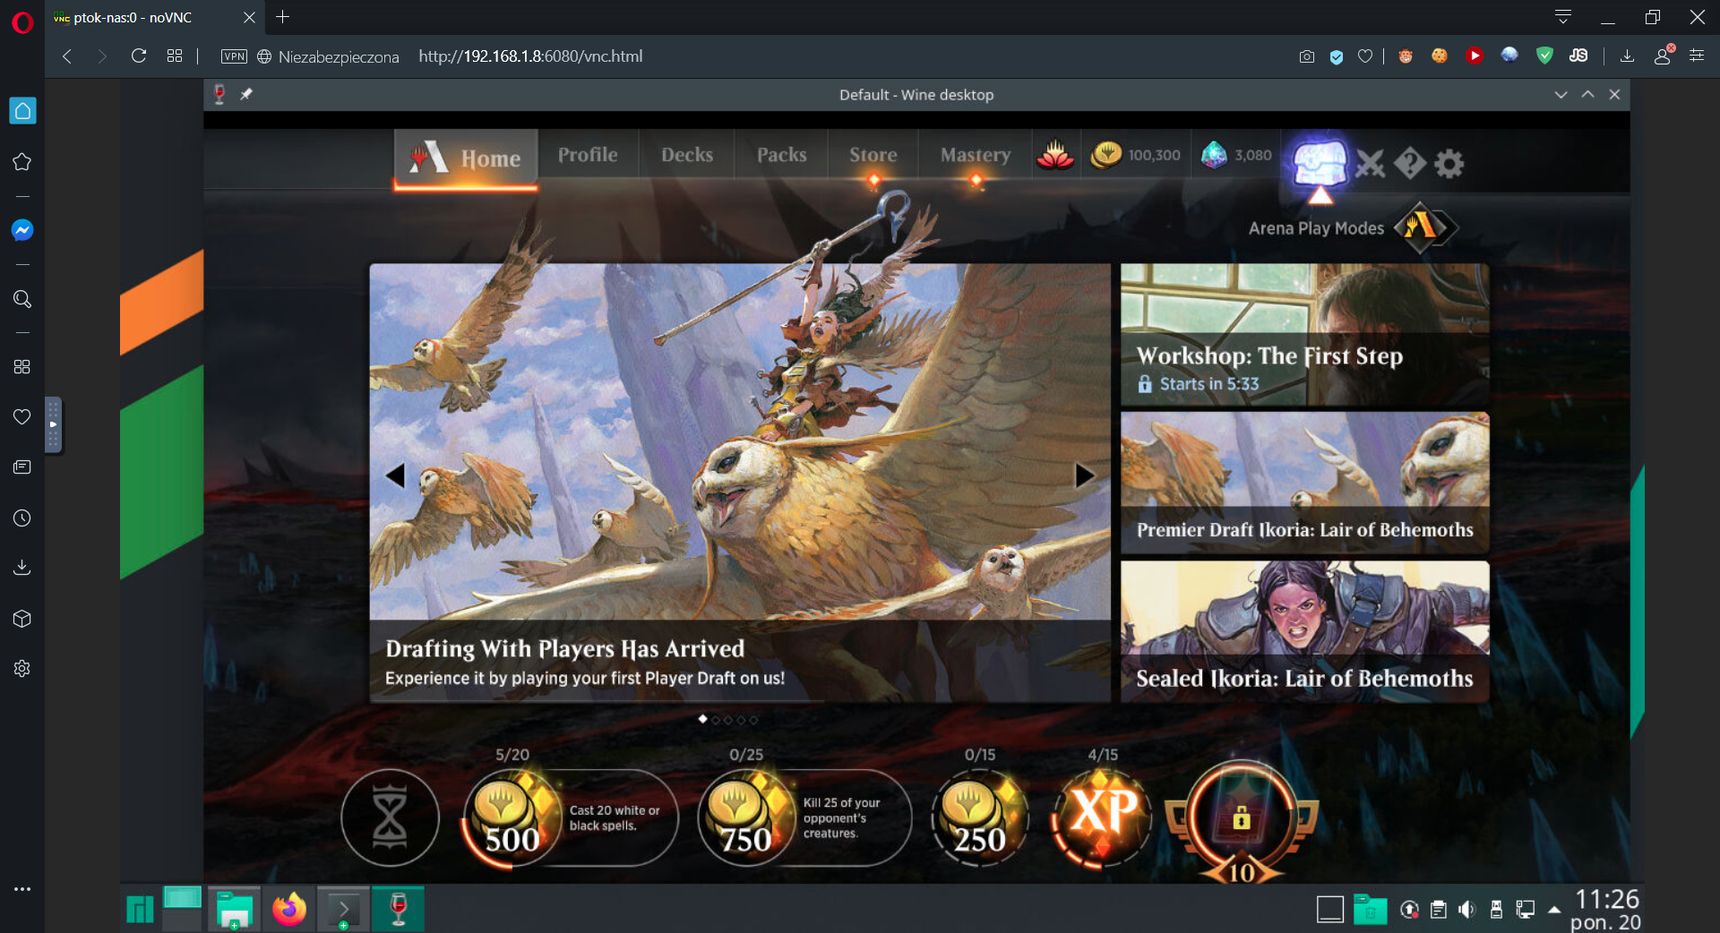Select Sealed Ikoria: Lair of Behemoths tile
Viewport: 1720px width, 933px height.
click(1305, 631)
